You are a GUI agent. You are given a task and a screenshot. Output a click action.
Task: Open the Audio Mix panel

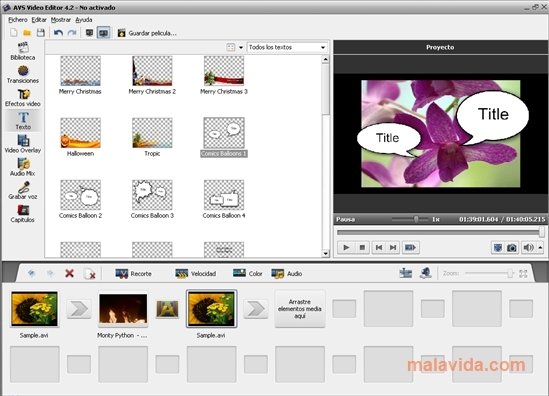tap(23, 167)
